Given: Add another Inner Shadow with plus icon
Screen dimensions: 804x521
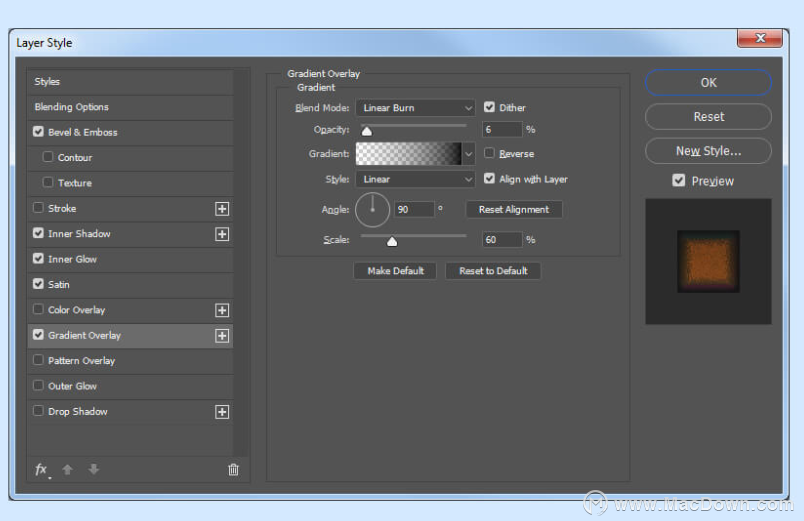Looking at the screenshot, I should [x=222, y=234].
